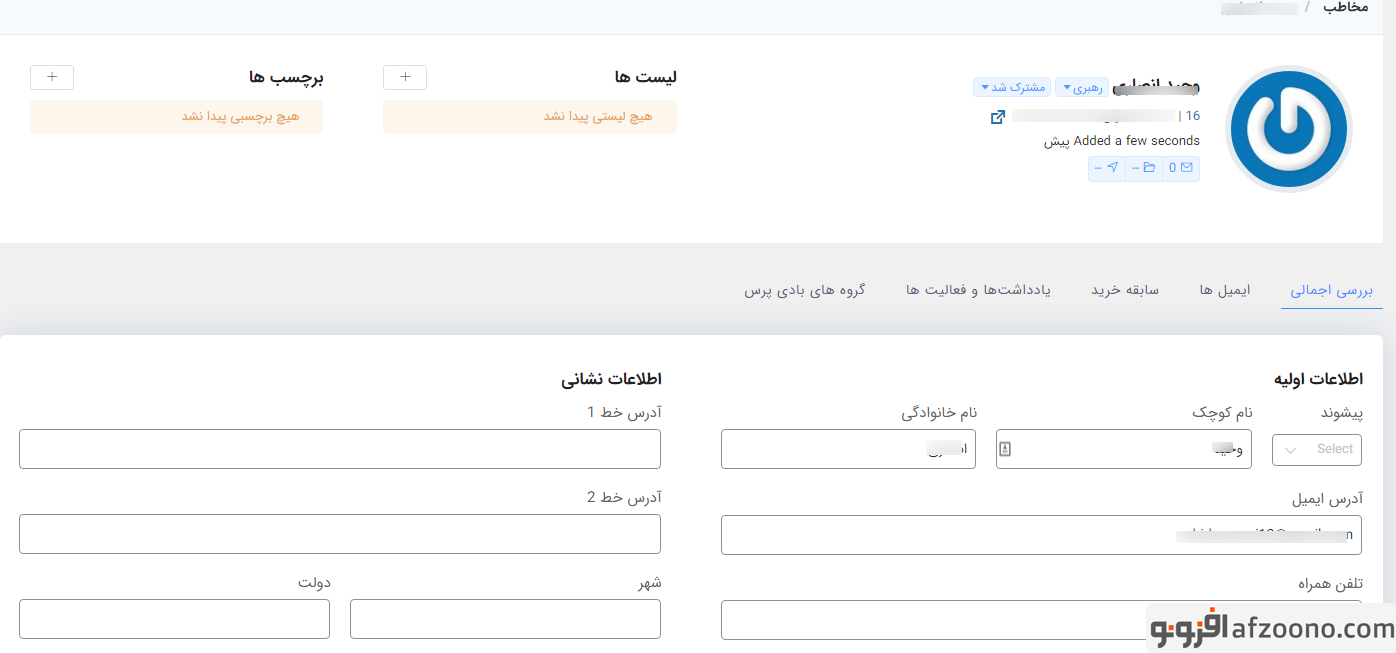This screenshot has width=1396, height=653.
Task: Click the folder open-rate stat icon
Action: pos(1149,168)
